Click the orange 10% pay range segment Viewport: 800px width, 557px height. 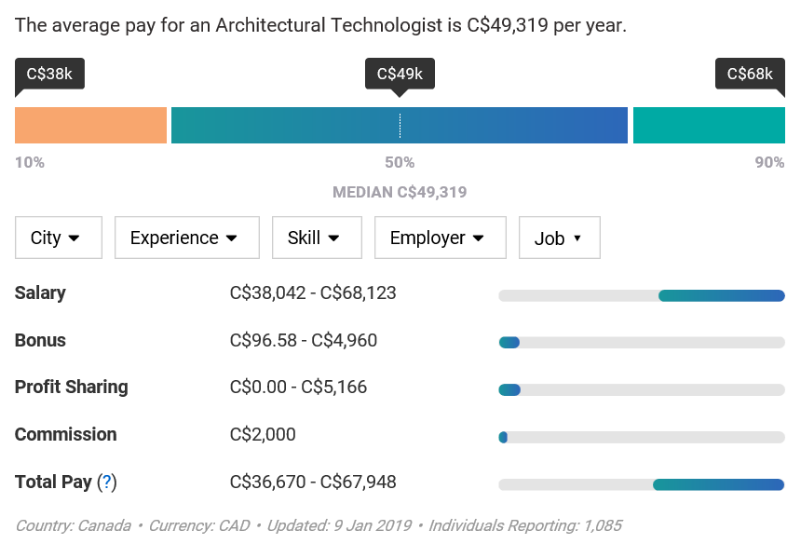pyautogui.click(x=91, y=125)
